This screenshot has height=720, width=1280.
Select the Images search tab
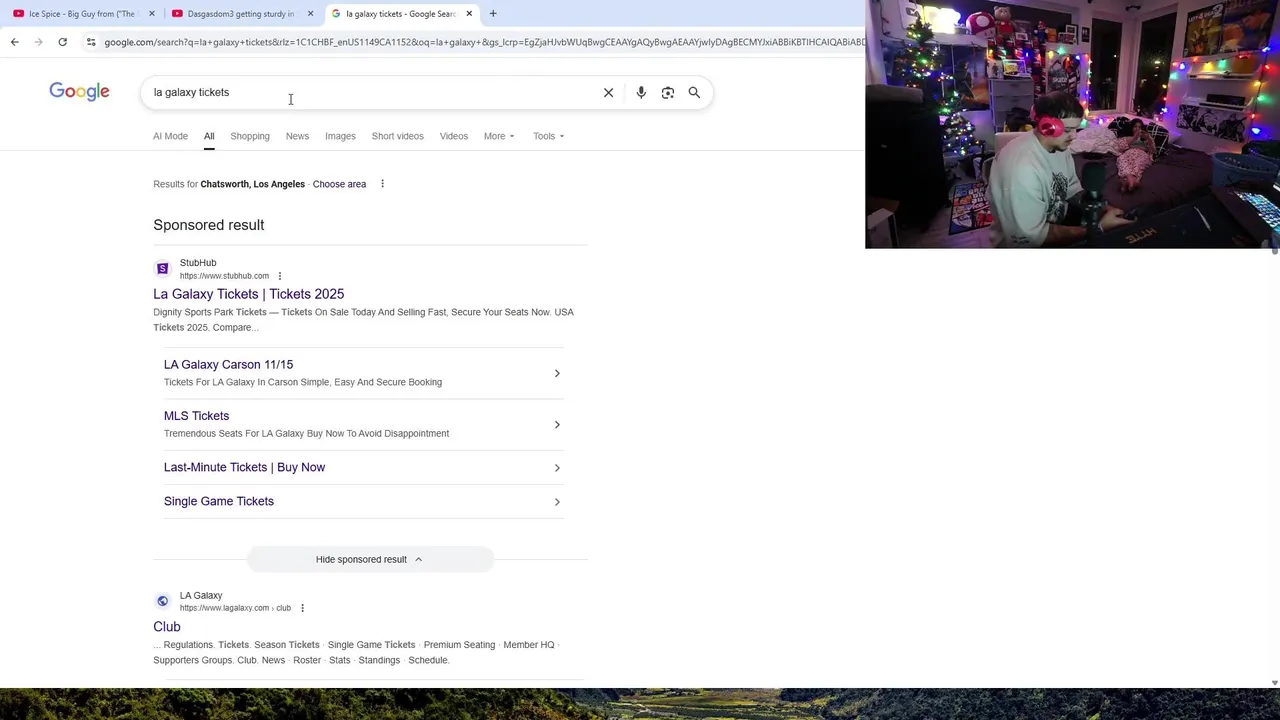point(340,136)
